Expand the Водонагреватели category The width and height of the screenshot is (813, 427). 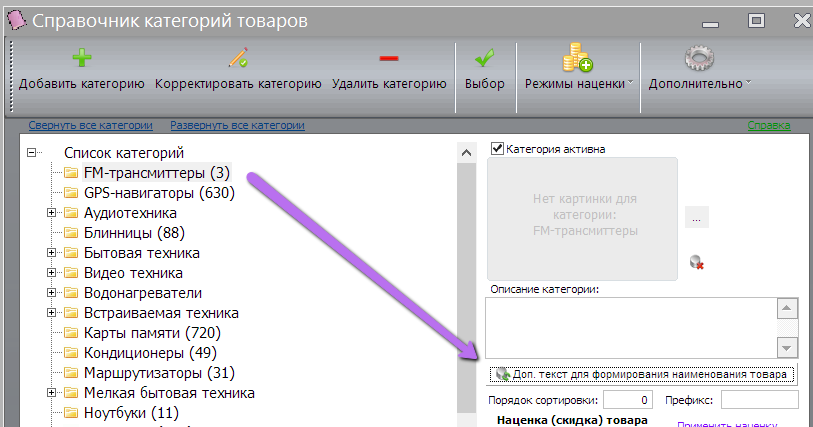click(x=51, y=293)
